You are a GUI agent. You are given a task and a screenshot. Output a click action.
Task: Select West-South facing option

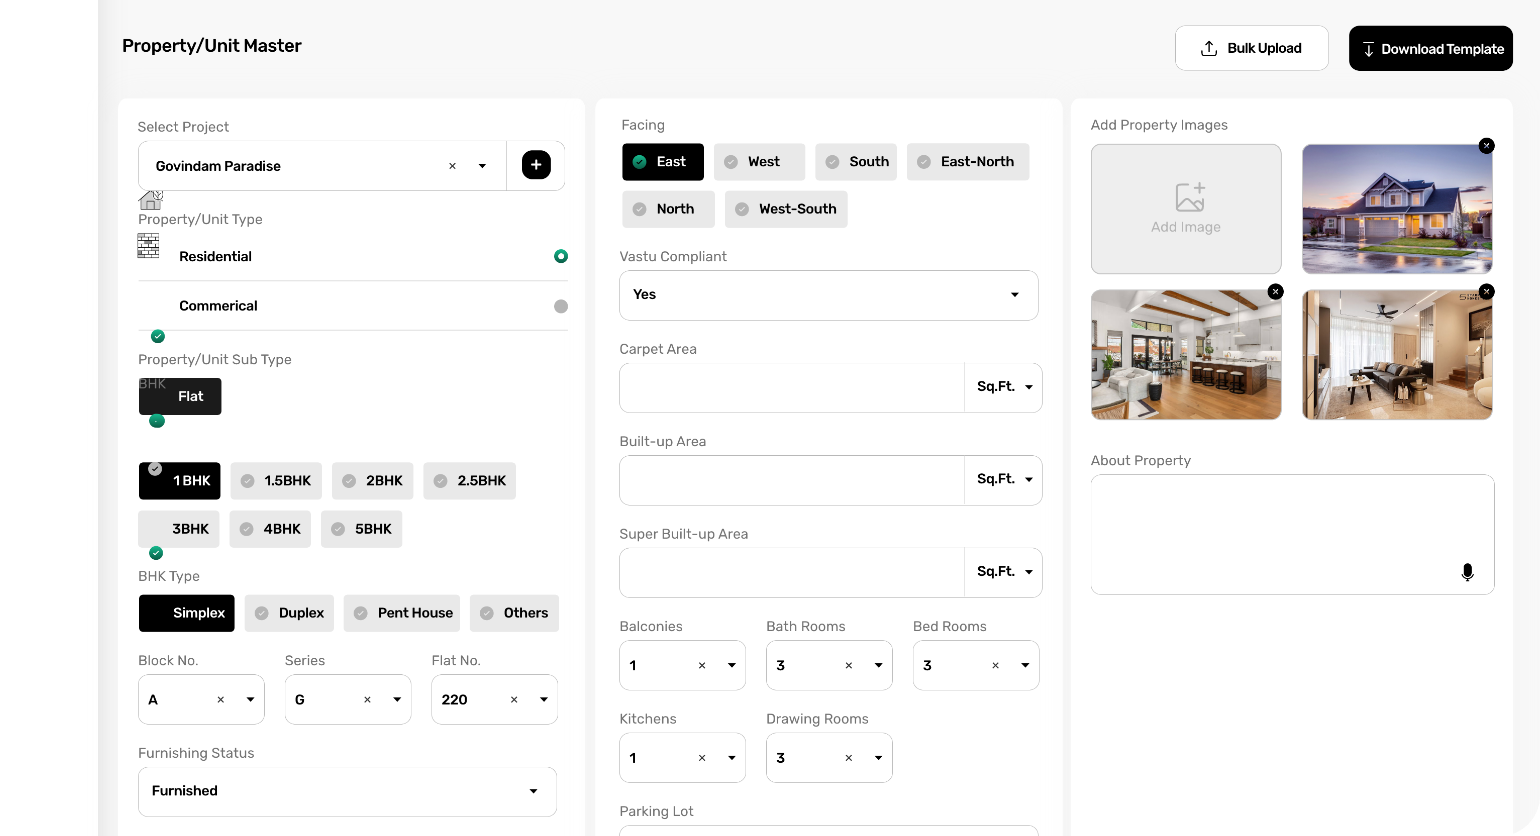pos(786,209)
